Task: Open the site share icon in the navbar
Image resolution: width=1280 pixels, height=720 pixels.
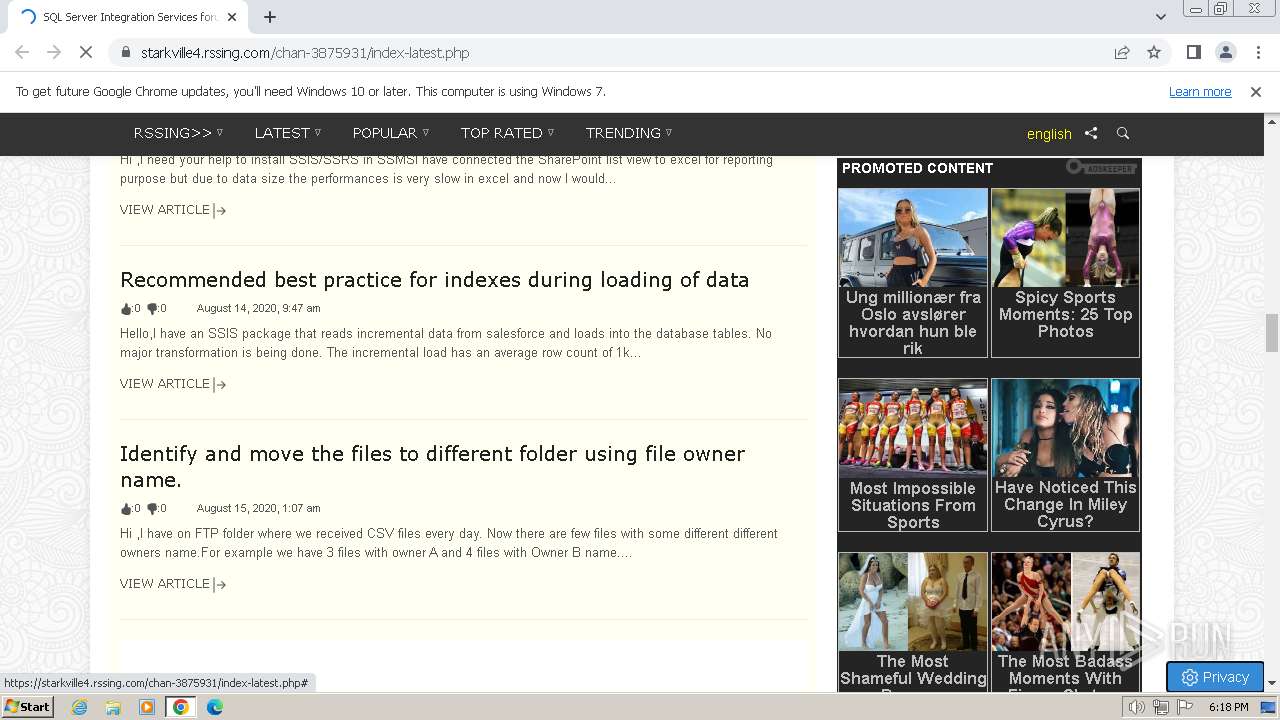Action: tap(1091, 133)
